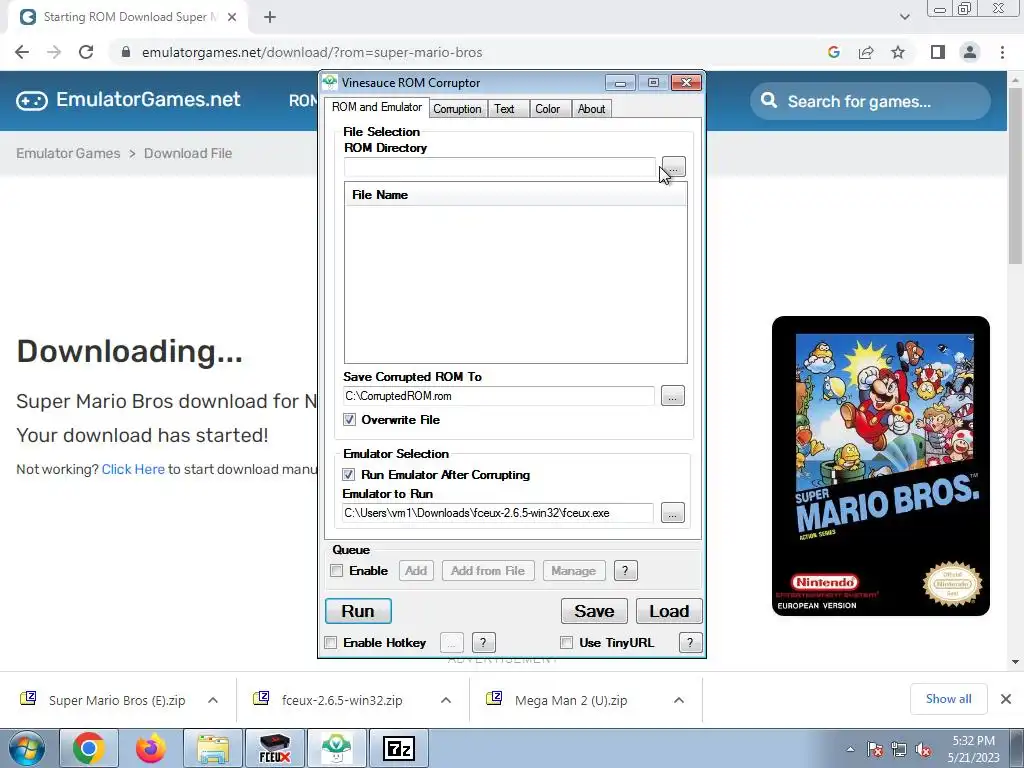
Task: Close the Chrome downloads bar
Action: [1006, 699]
